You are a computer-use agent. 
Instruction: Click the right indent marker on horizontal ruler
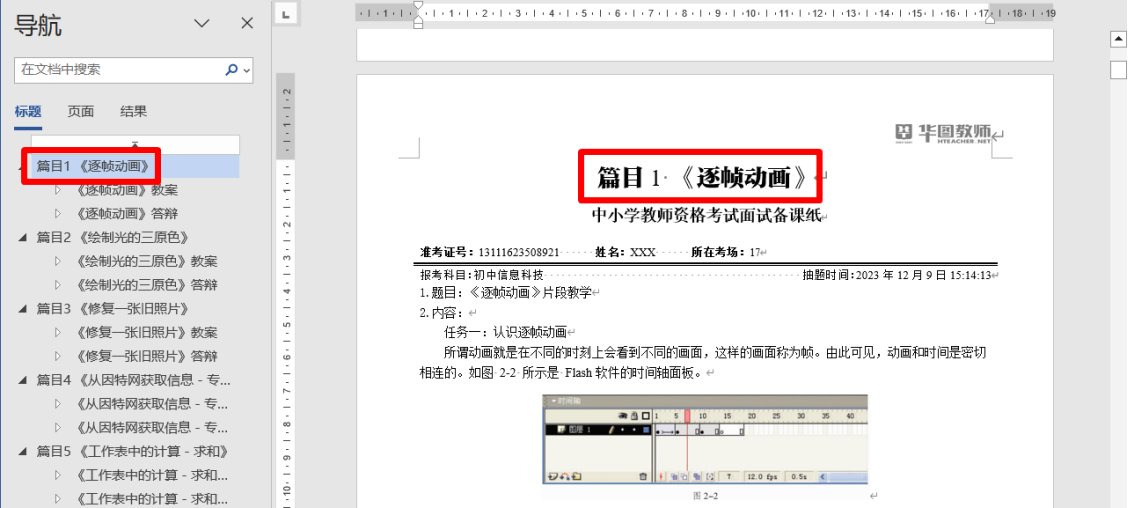tap(989, 19)
